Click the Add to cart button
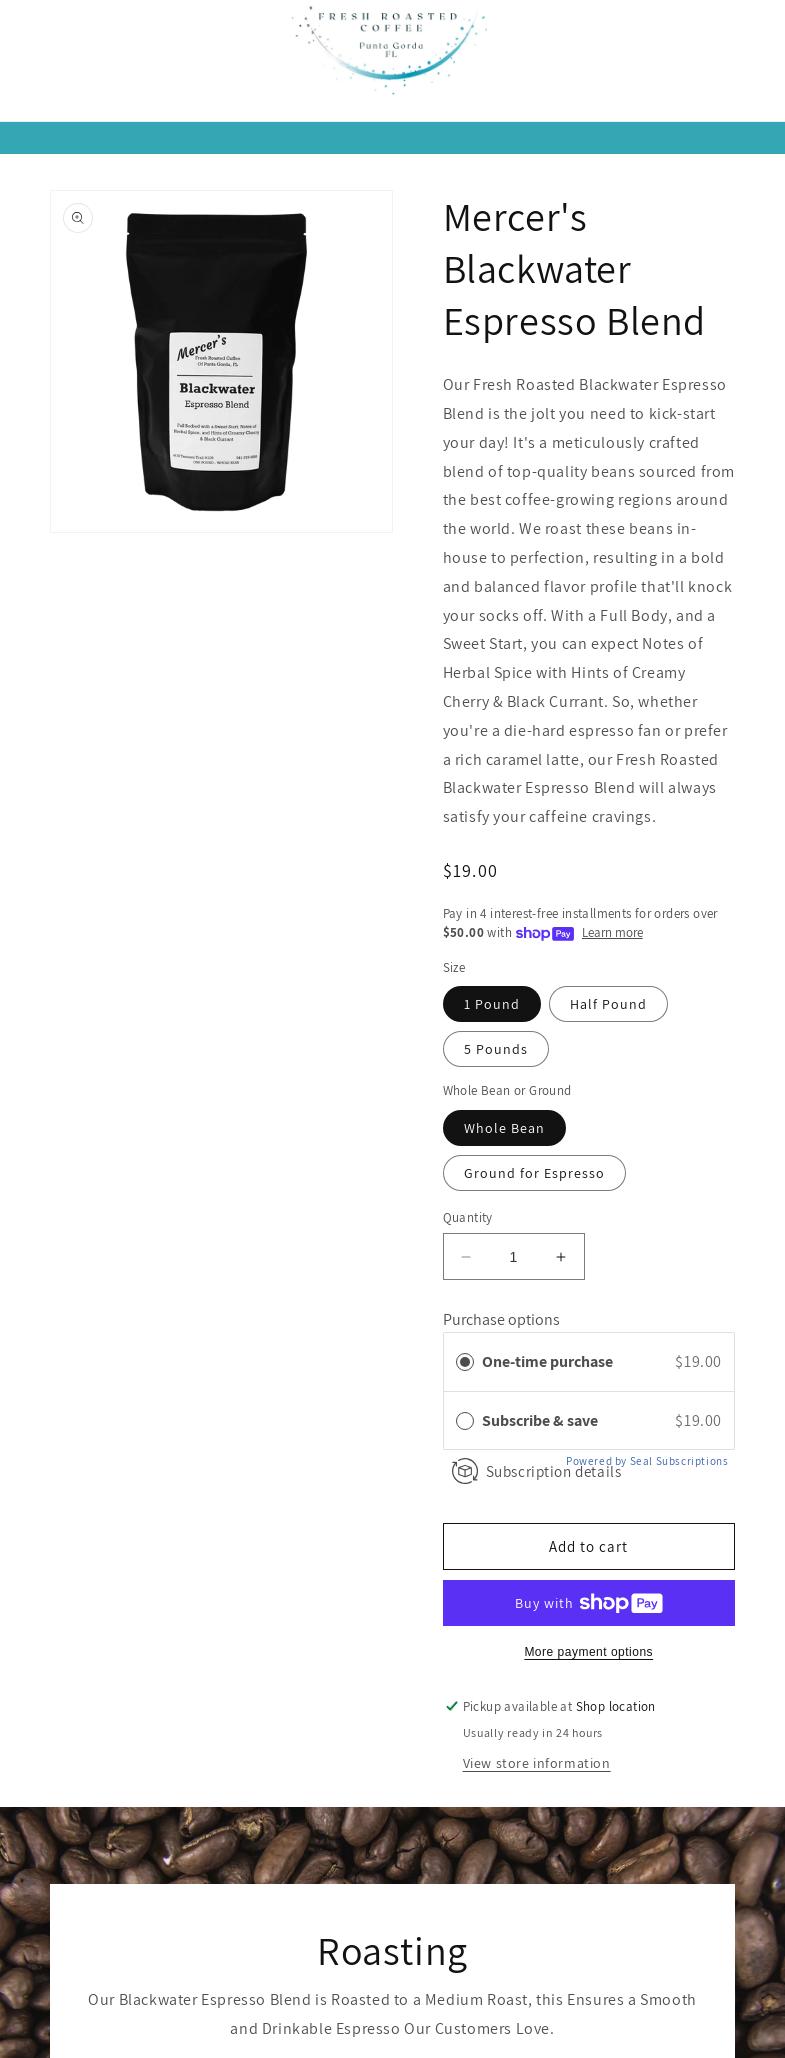The height and width of the screenshot is (2058, 785). click(x=588, y=1547)
